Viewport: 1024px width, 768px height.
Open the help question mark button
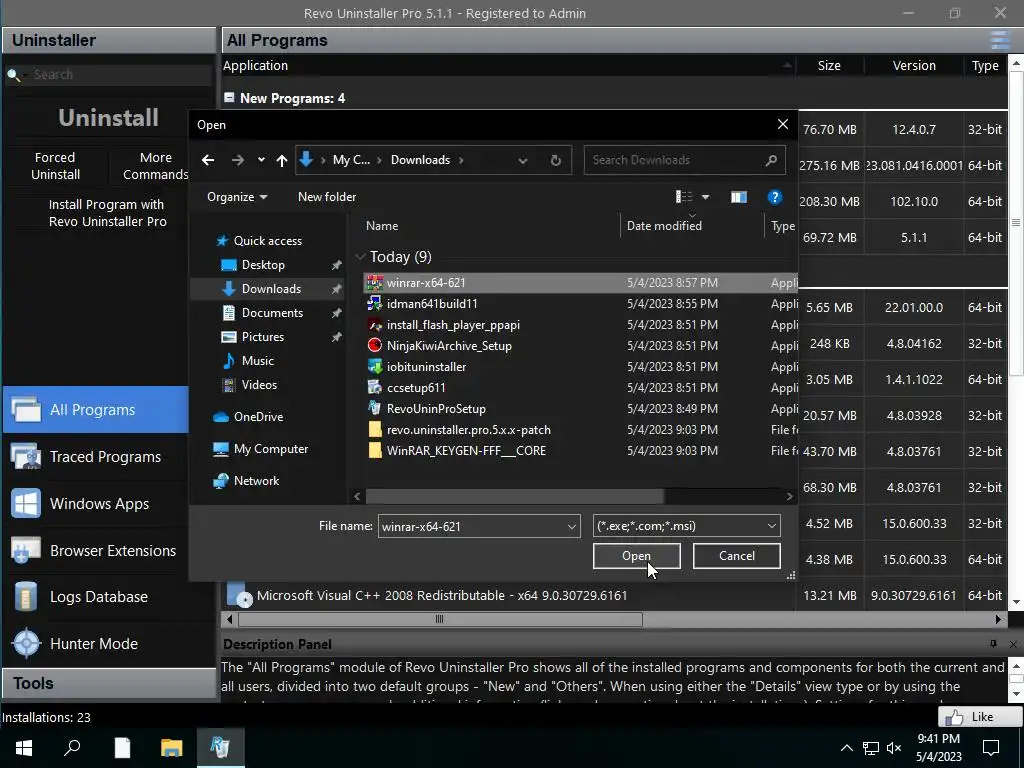pyautogui.click(x=775, y=197)
